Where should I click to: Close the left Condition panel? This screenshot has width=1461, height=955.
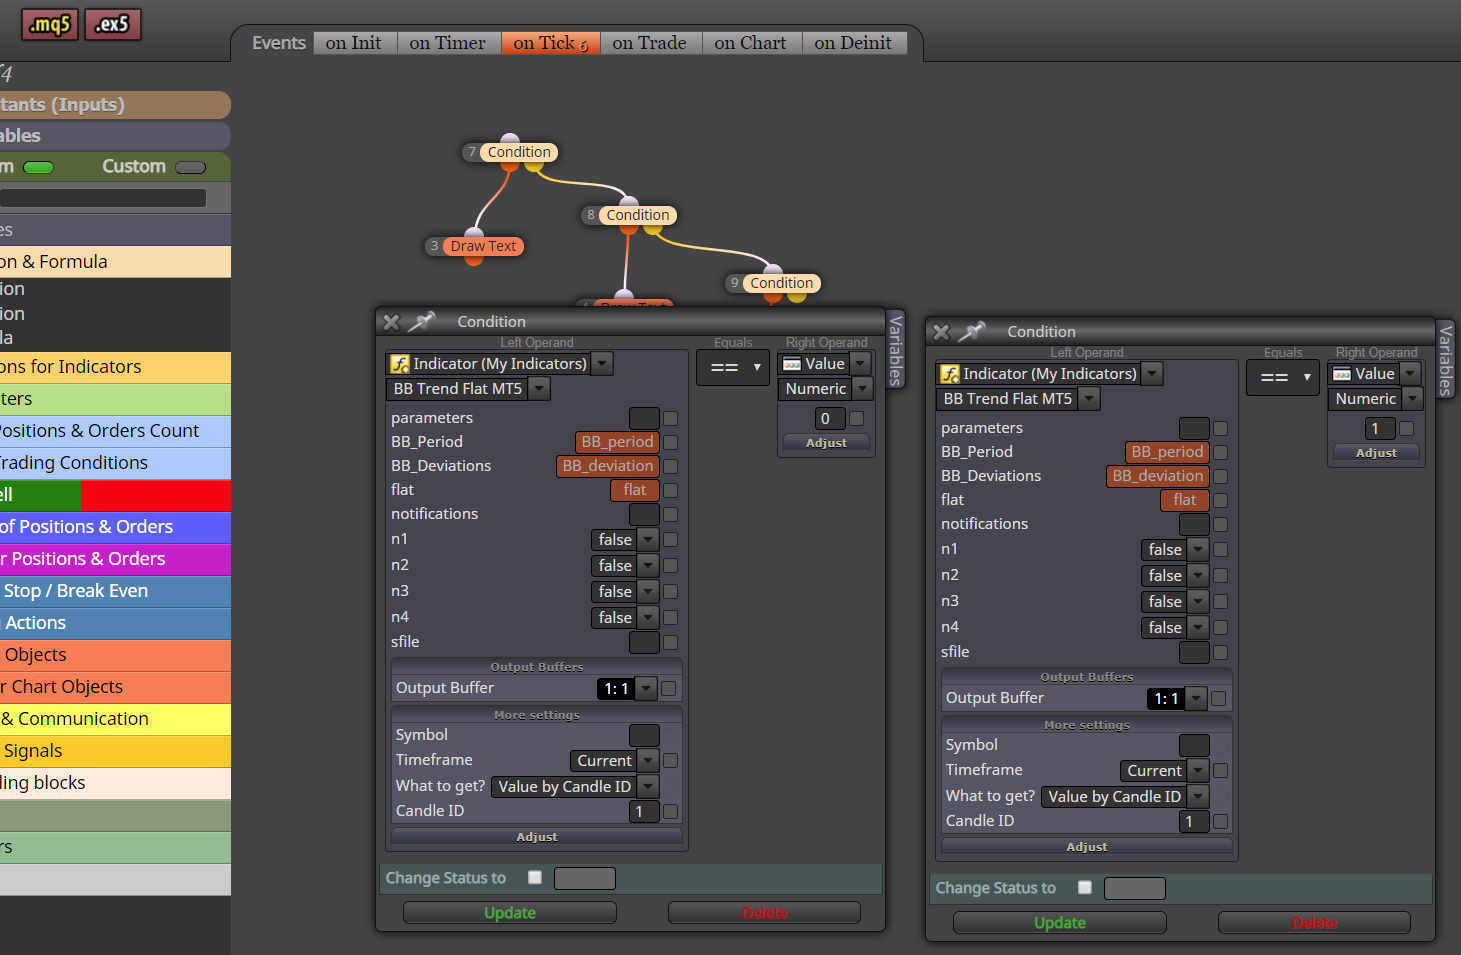click(x=391, y=322)
